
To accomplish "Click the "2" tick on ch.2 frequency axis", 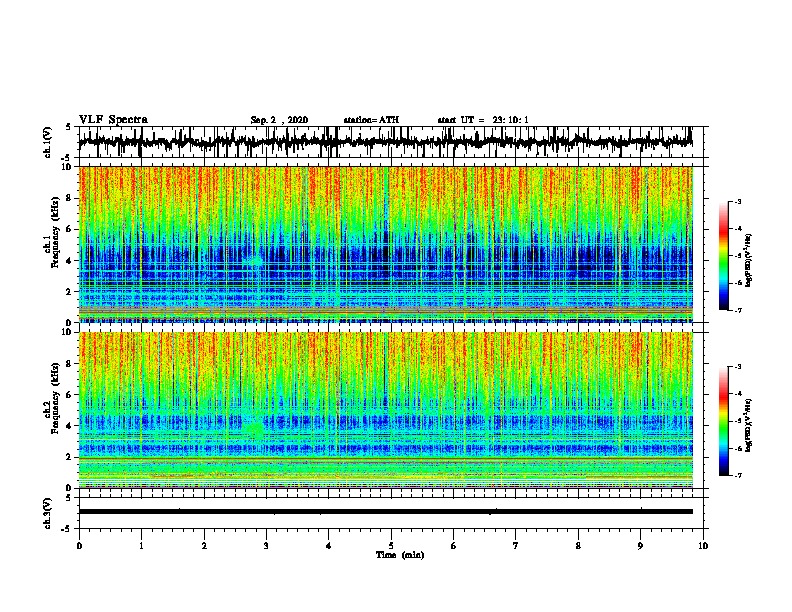I will [70, 457].
